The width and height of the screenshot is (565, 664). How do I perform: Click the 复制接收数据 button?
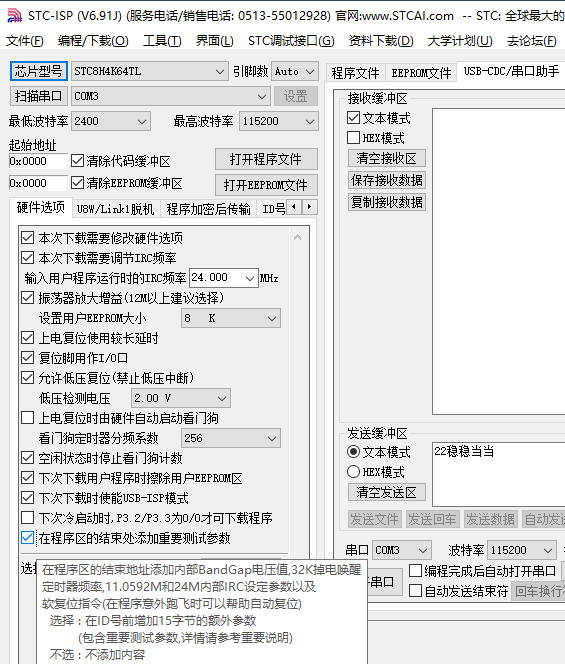tap(387, 202)
